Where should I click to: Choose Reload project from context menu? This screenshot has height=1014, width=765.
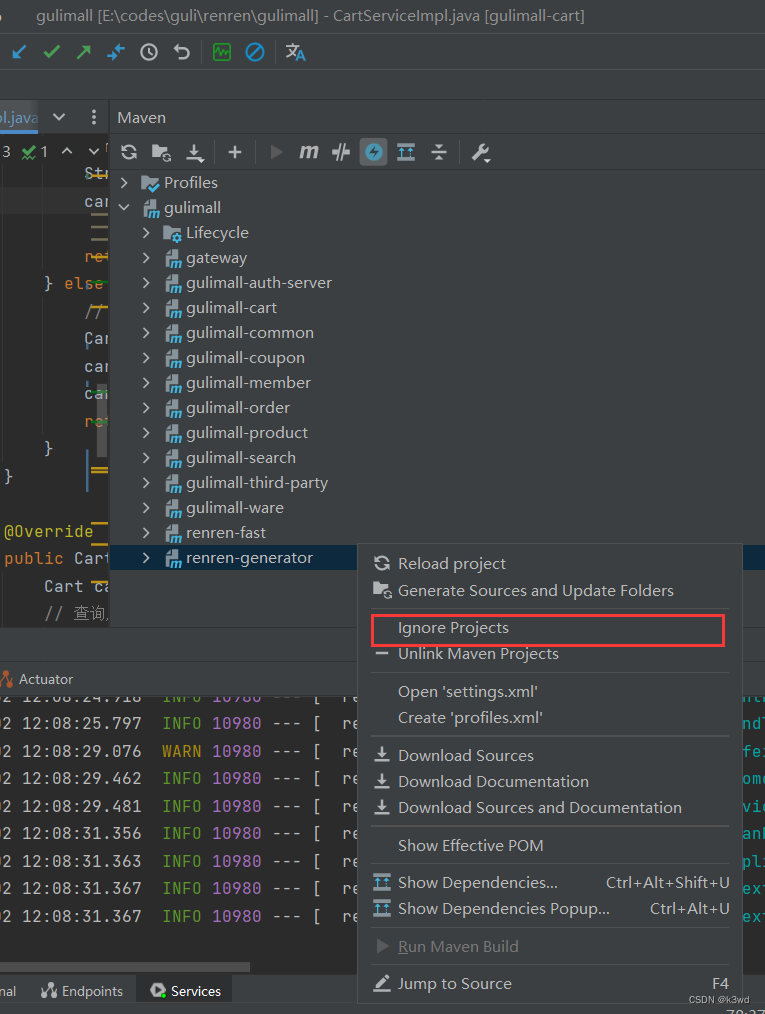coord(550,564)
